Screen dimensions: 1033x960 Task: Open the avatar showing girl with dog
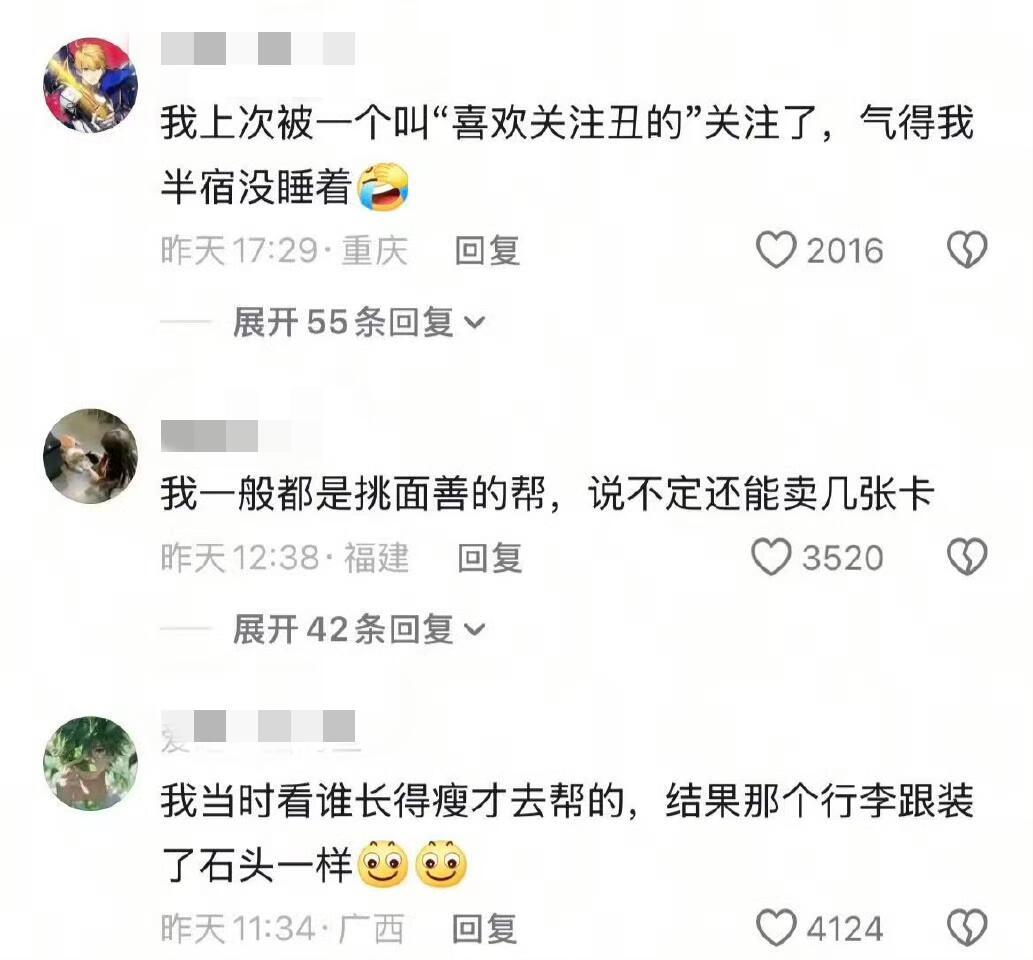click(x=90, y=456)
